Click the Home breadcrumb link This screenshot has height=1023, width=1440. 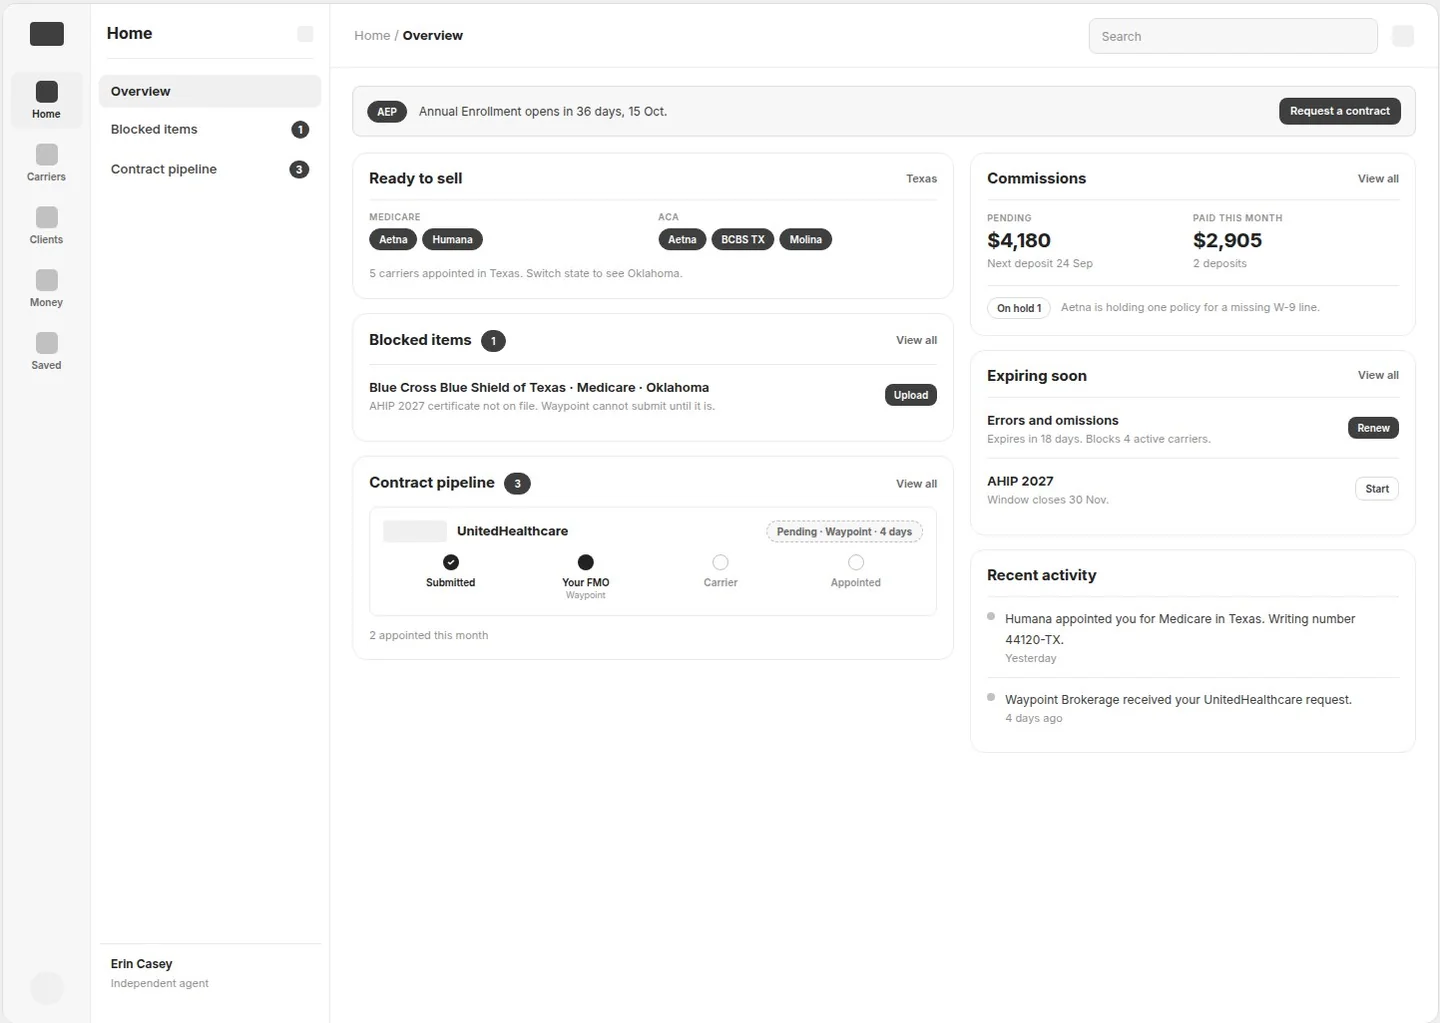[x=372, y=35]
